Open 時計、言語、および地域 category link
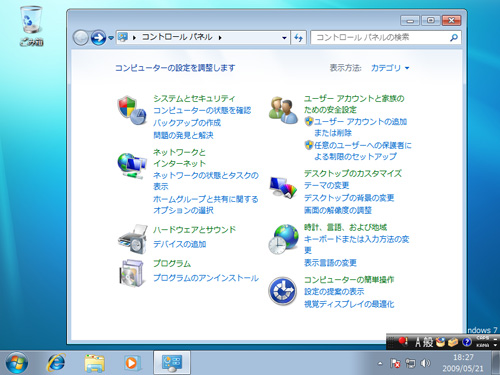This screenshot has height=375, width=500. 345,227
